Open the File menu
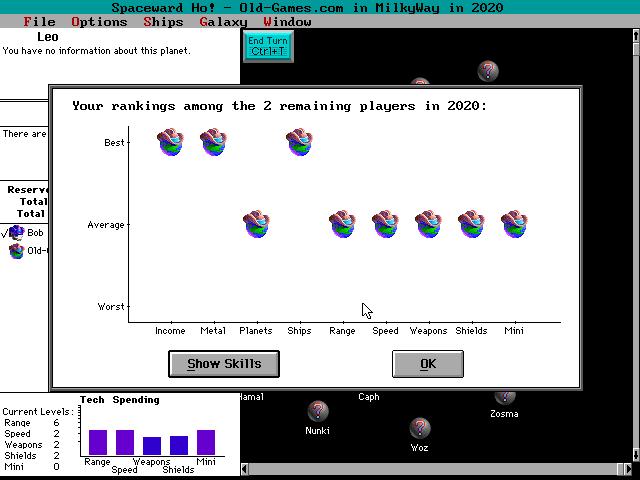This screenshot has height=480, width=640. coord(39,22)
